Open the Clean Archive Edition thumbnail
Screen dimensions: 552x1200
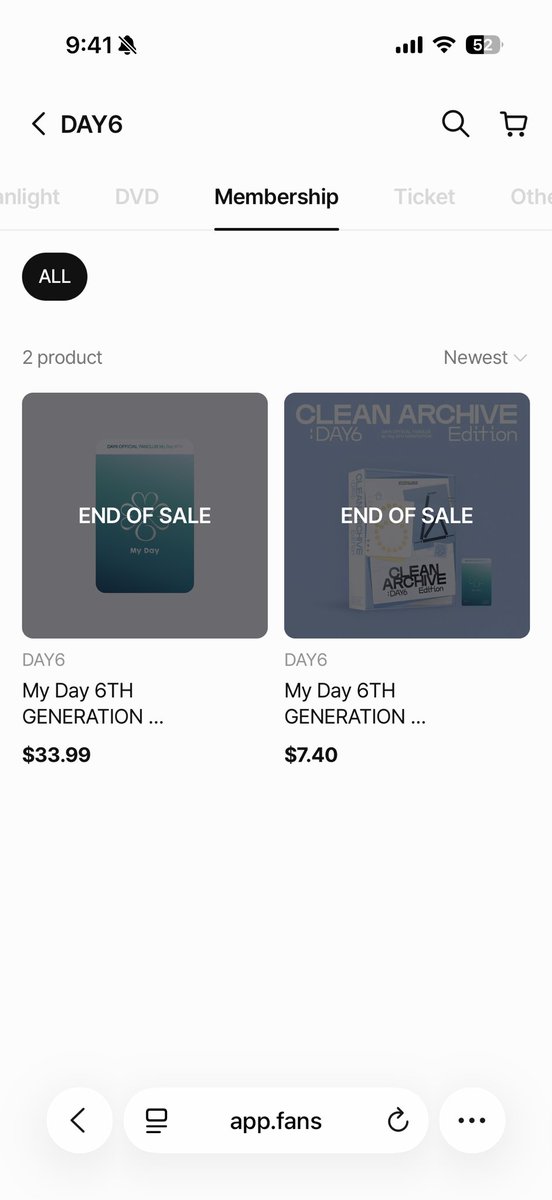(x=407, y=515)
